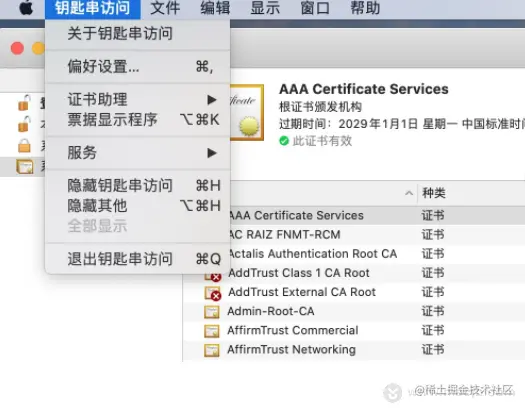Select the AffirmTrust Commercial row

354,330
